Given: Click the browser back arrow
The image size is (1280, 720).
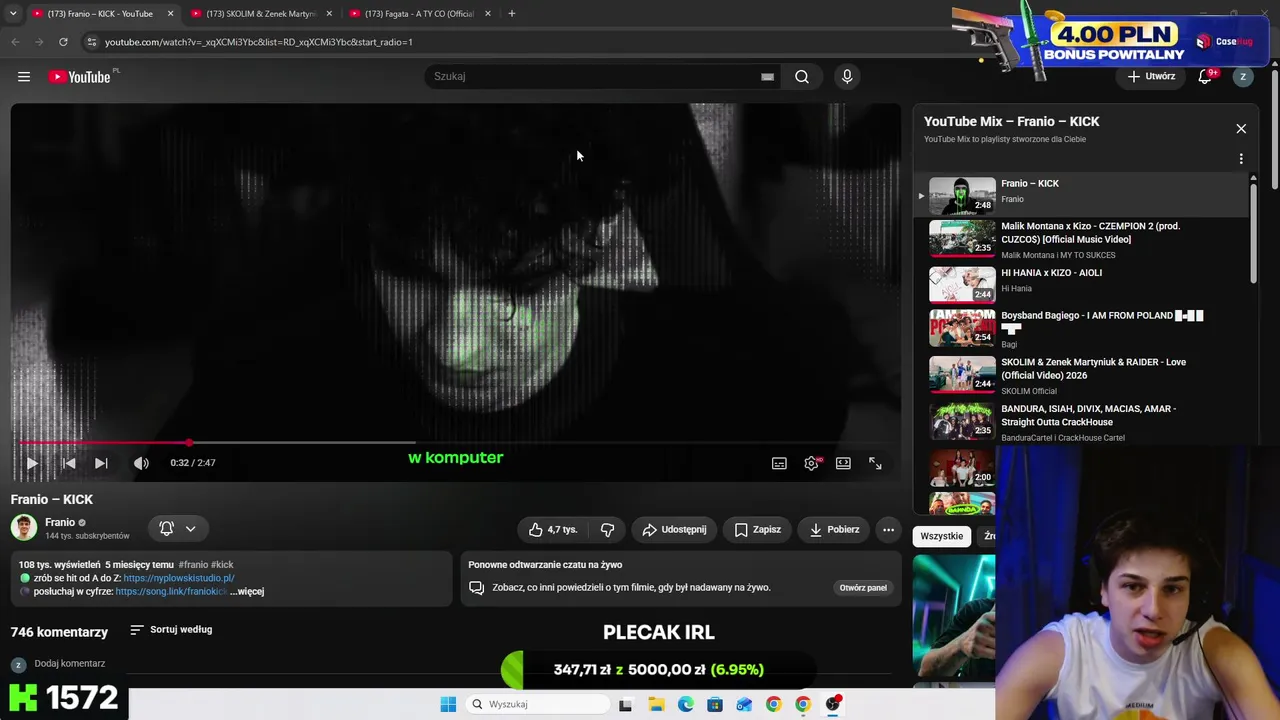Looking at the screenshot, I should click(15, 42).
